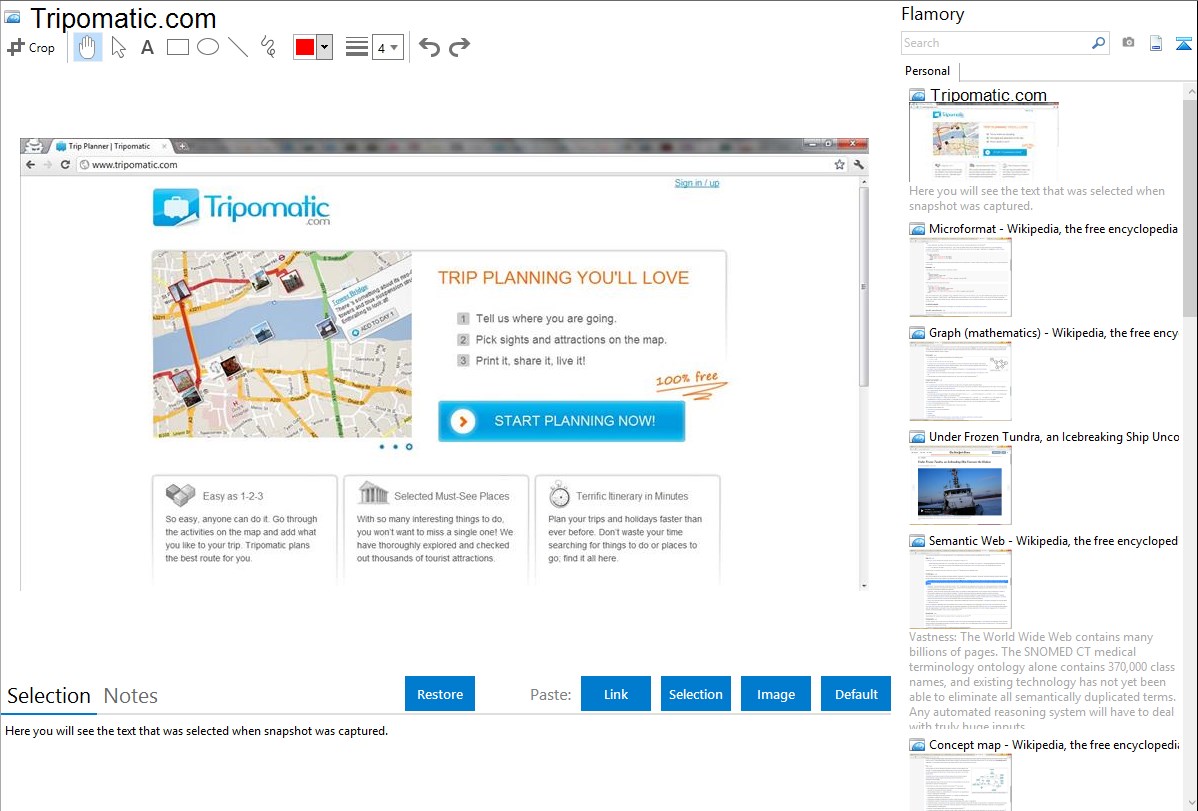This screenshot has width=1198, height=811.
Task: Open the Personal tab
Action: (927, 71)
